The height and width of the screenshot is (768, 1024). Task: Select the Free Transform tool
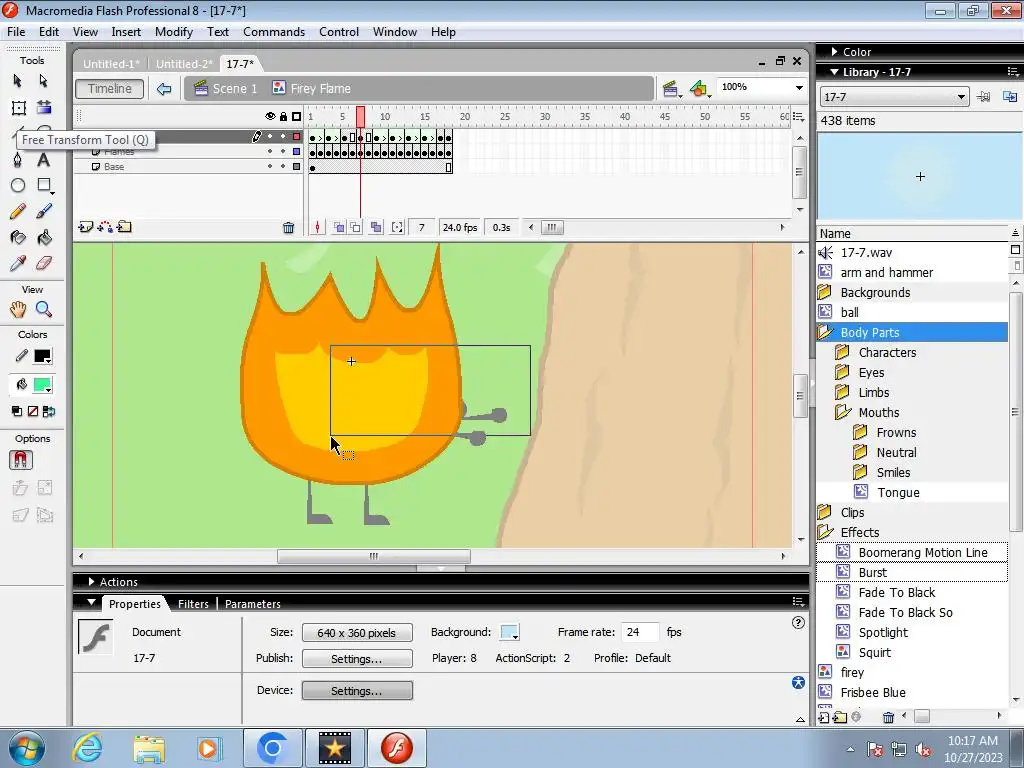coord(18,108)
